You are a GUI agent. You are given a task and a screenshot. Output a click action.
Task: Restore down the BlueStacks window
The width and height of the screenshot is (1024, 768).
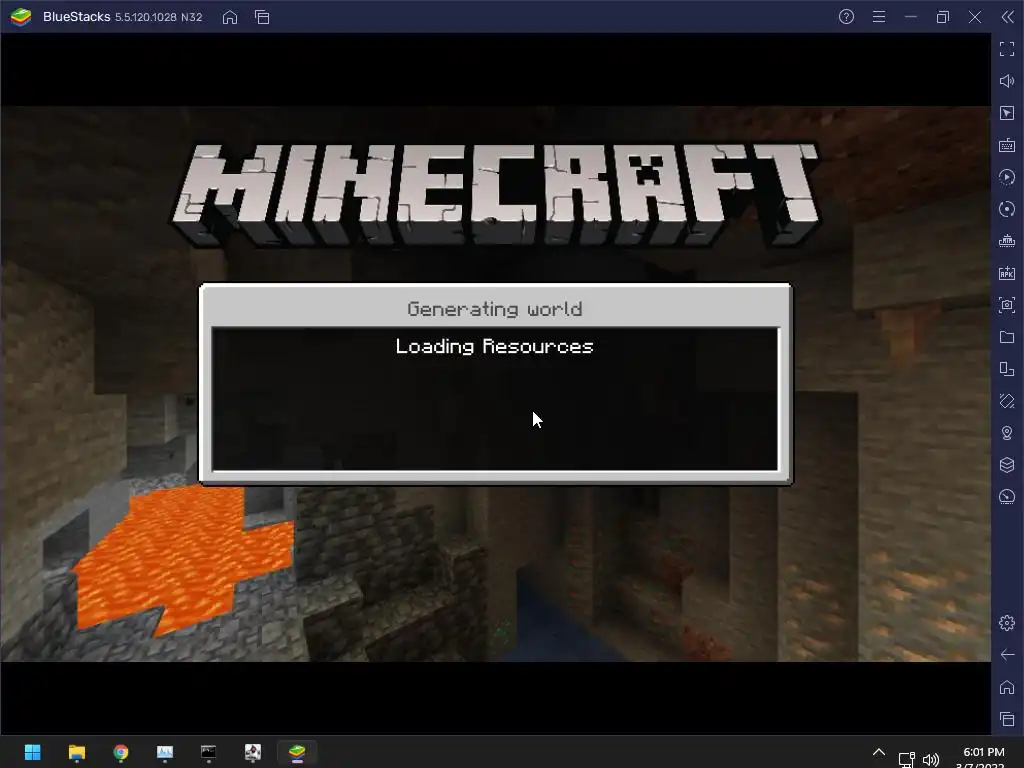942,17
